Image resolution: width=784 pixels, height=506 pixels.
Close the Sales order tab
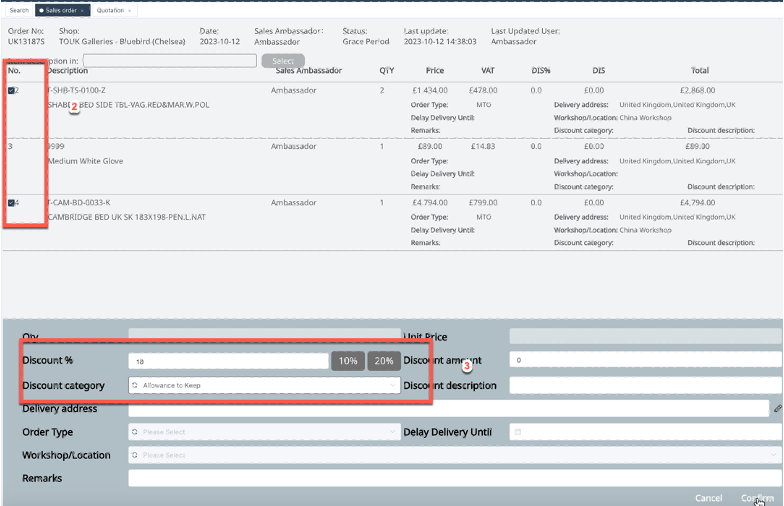(83, 10)
